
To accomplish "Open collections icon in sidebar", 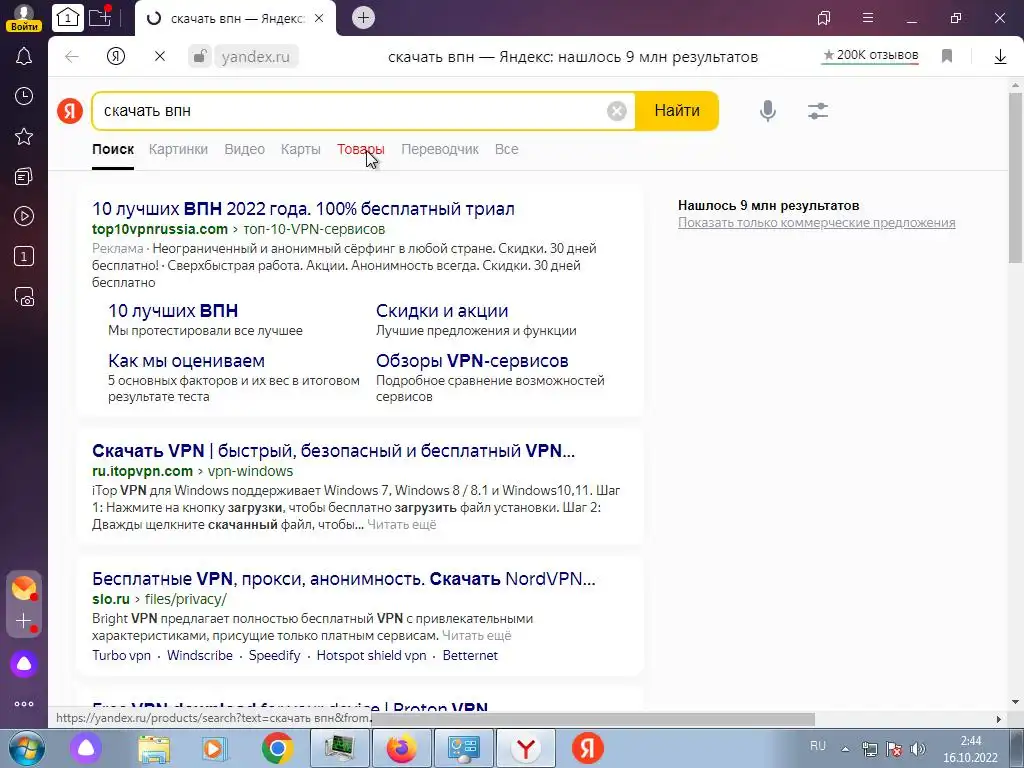I will click(24, 176).
